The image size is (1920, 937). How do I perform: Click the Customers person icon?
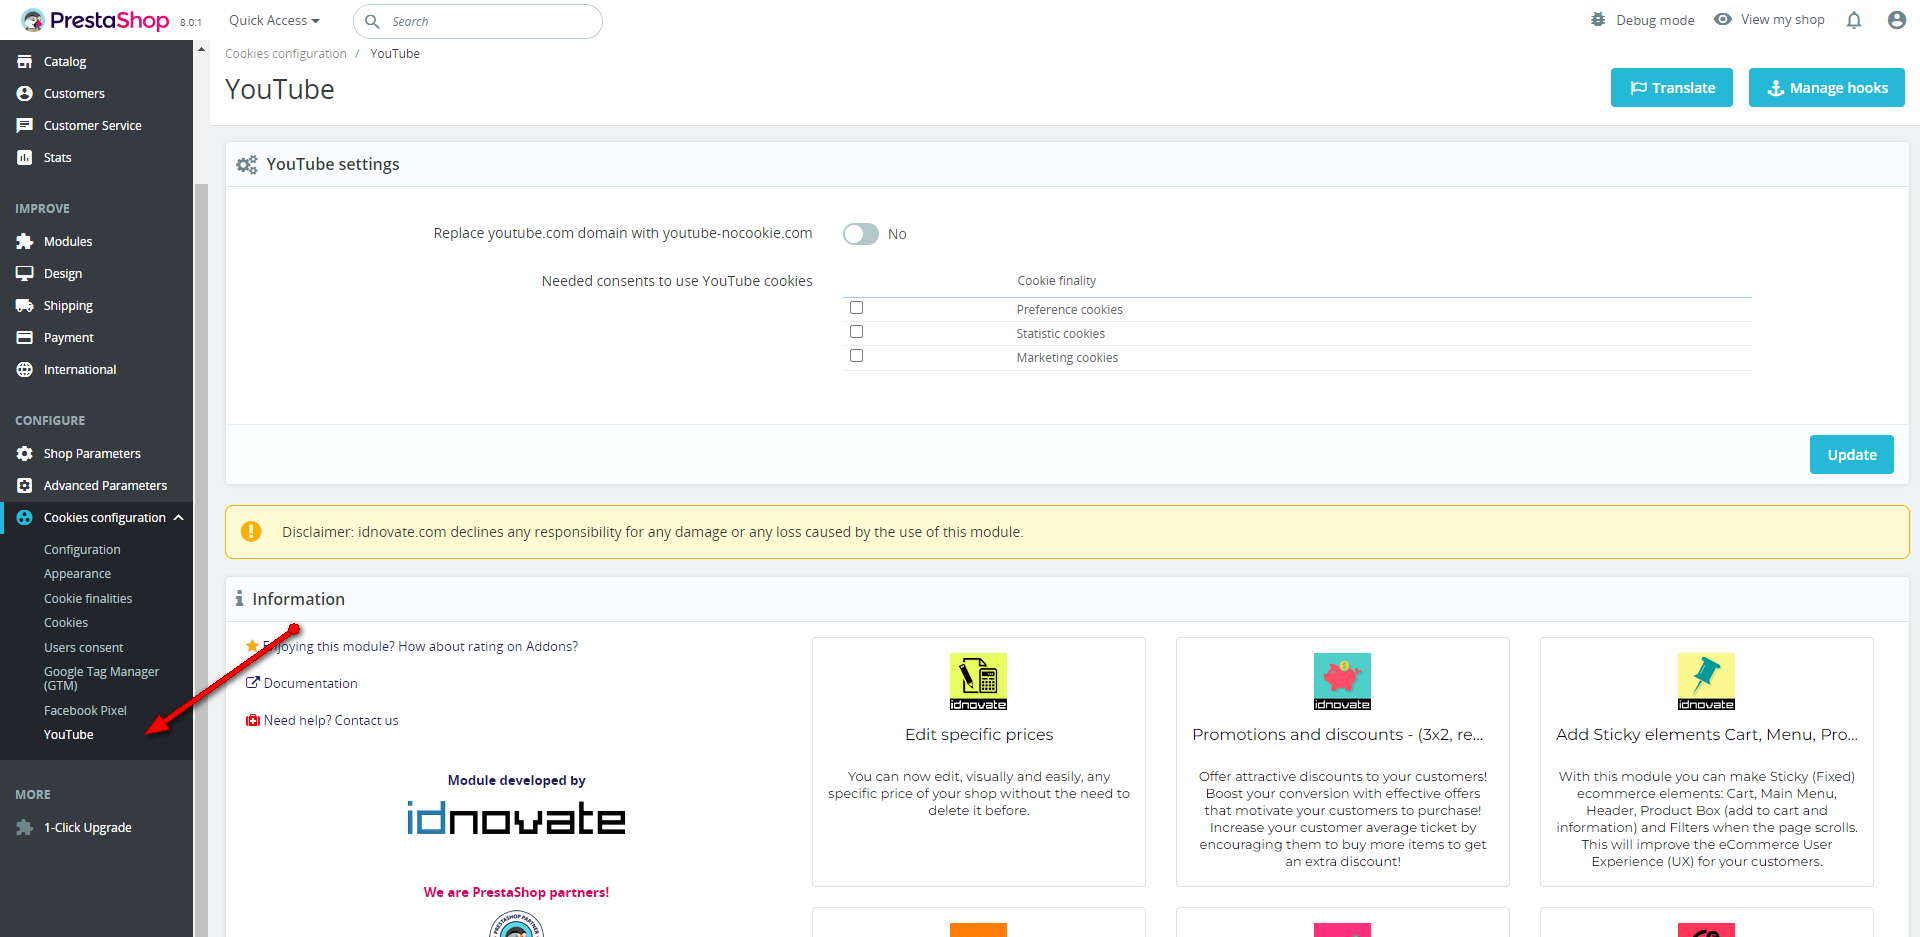[25, 94]
